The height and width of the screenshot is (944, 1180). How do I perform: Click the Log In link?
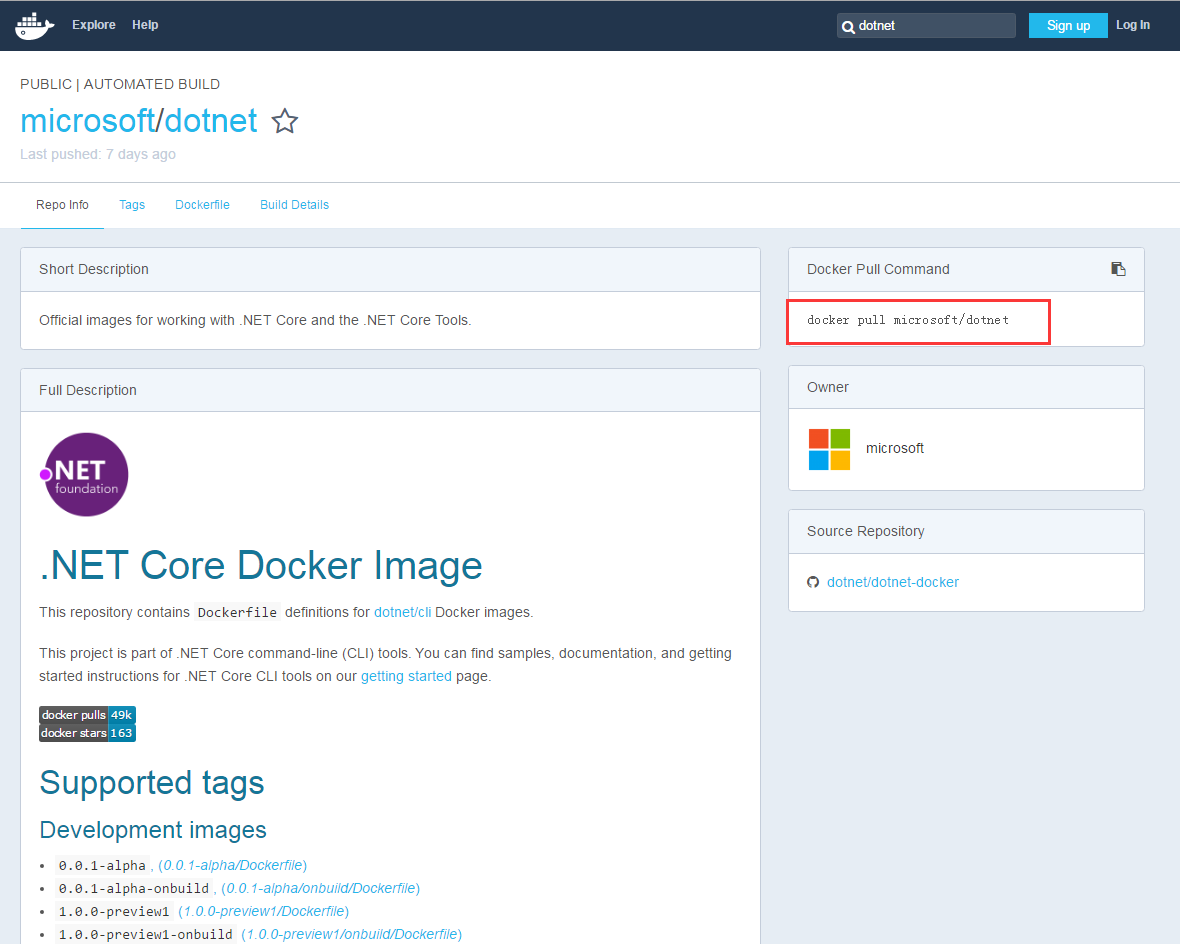(x=1132, y=24)
